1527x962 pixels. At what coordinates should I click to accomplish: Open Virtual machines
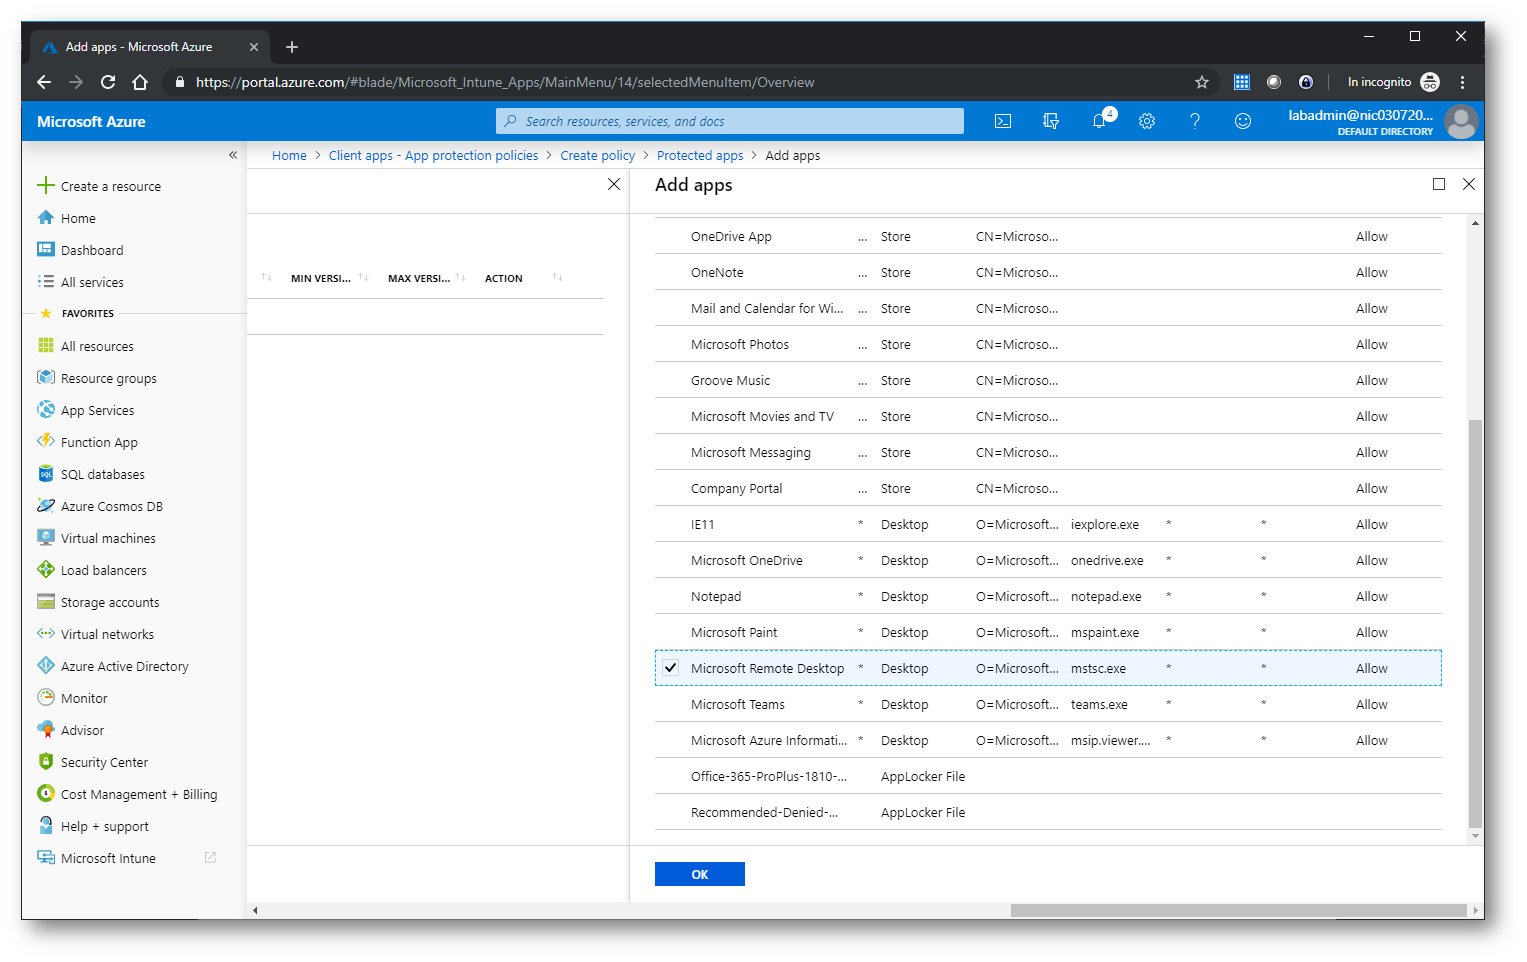[x=108, y=538]
